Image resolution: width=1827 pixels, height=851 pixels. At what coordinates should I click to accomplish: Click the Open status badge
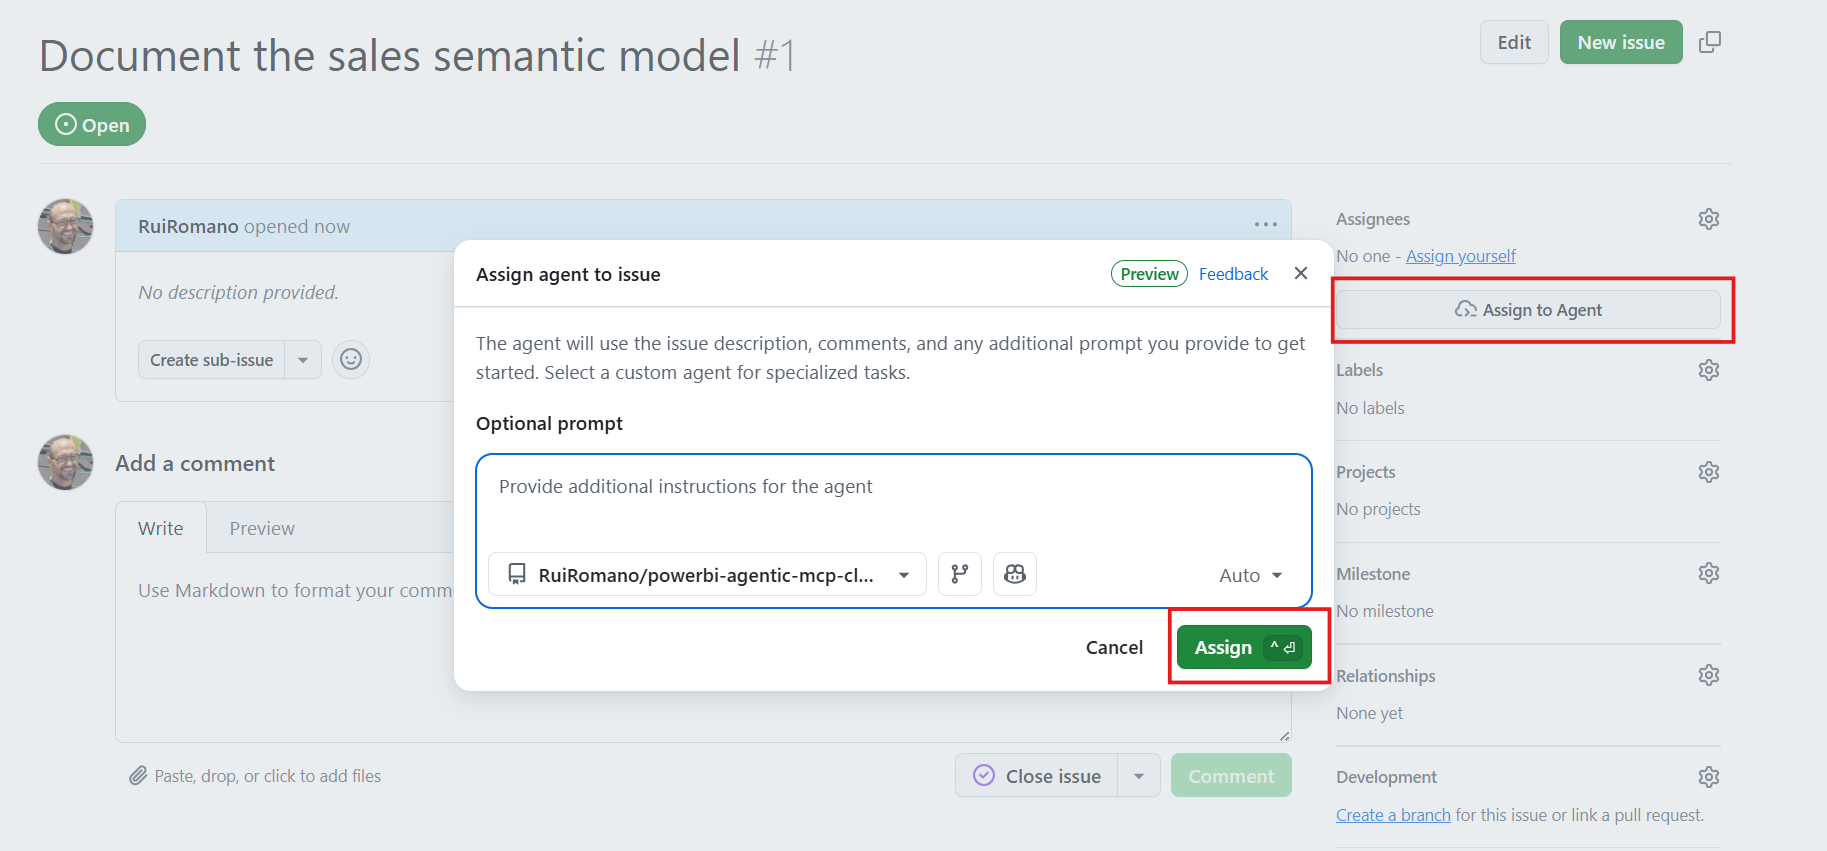[92, 124]
